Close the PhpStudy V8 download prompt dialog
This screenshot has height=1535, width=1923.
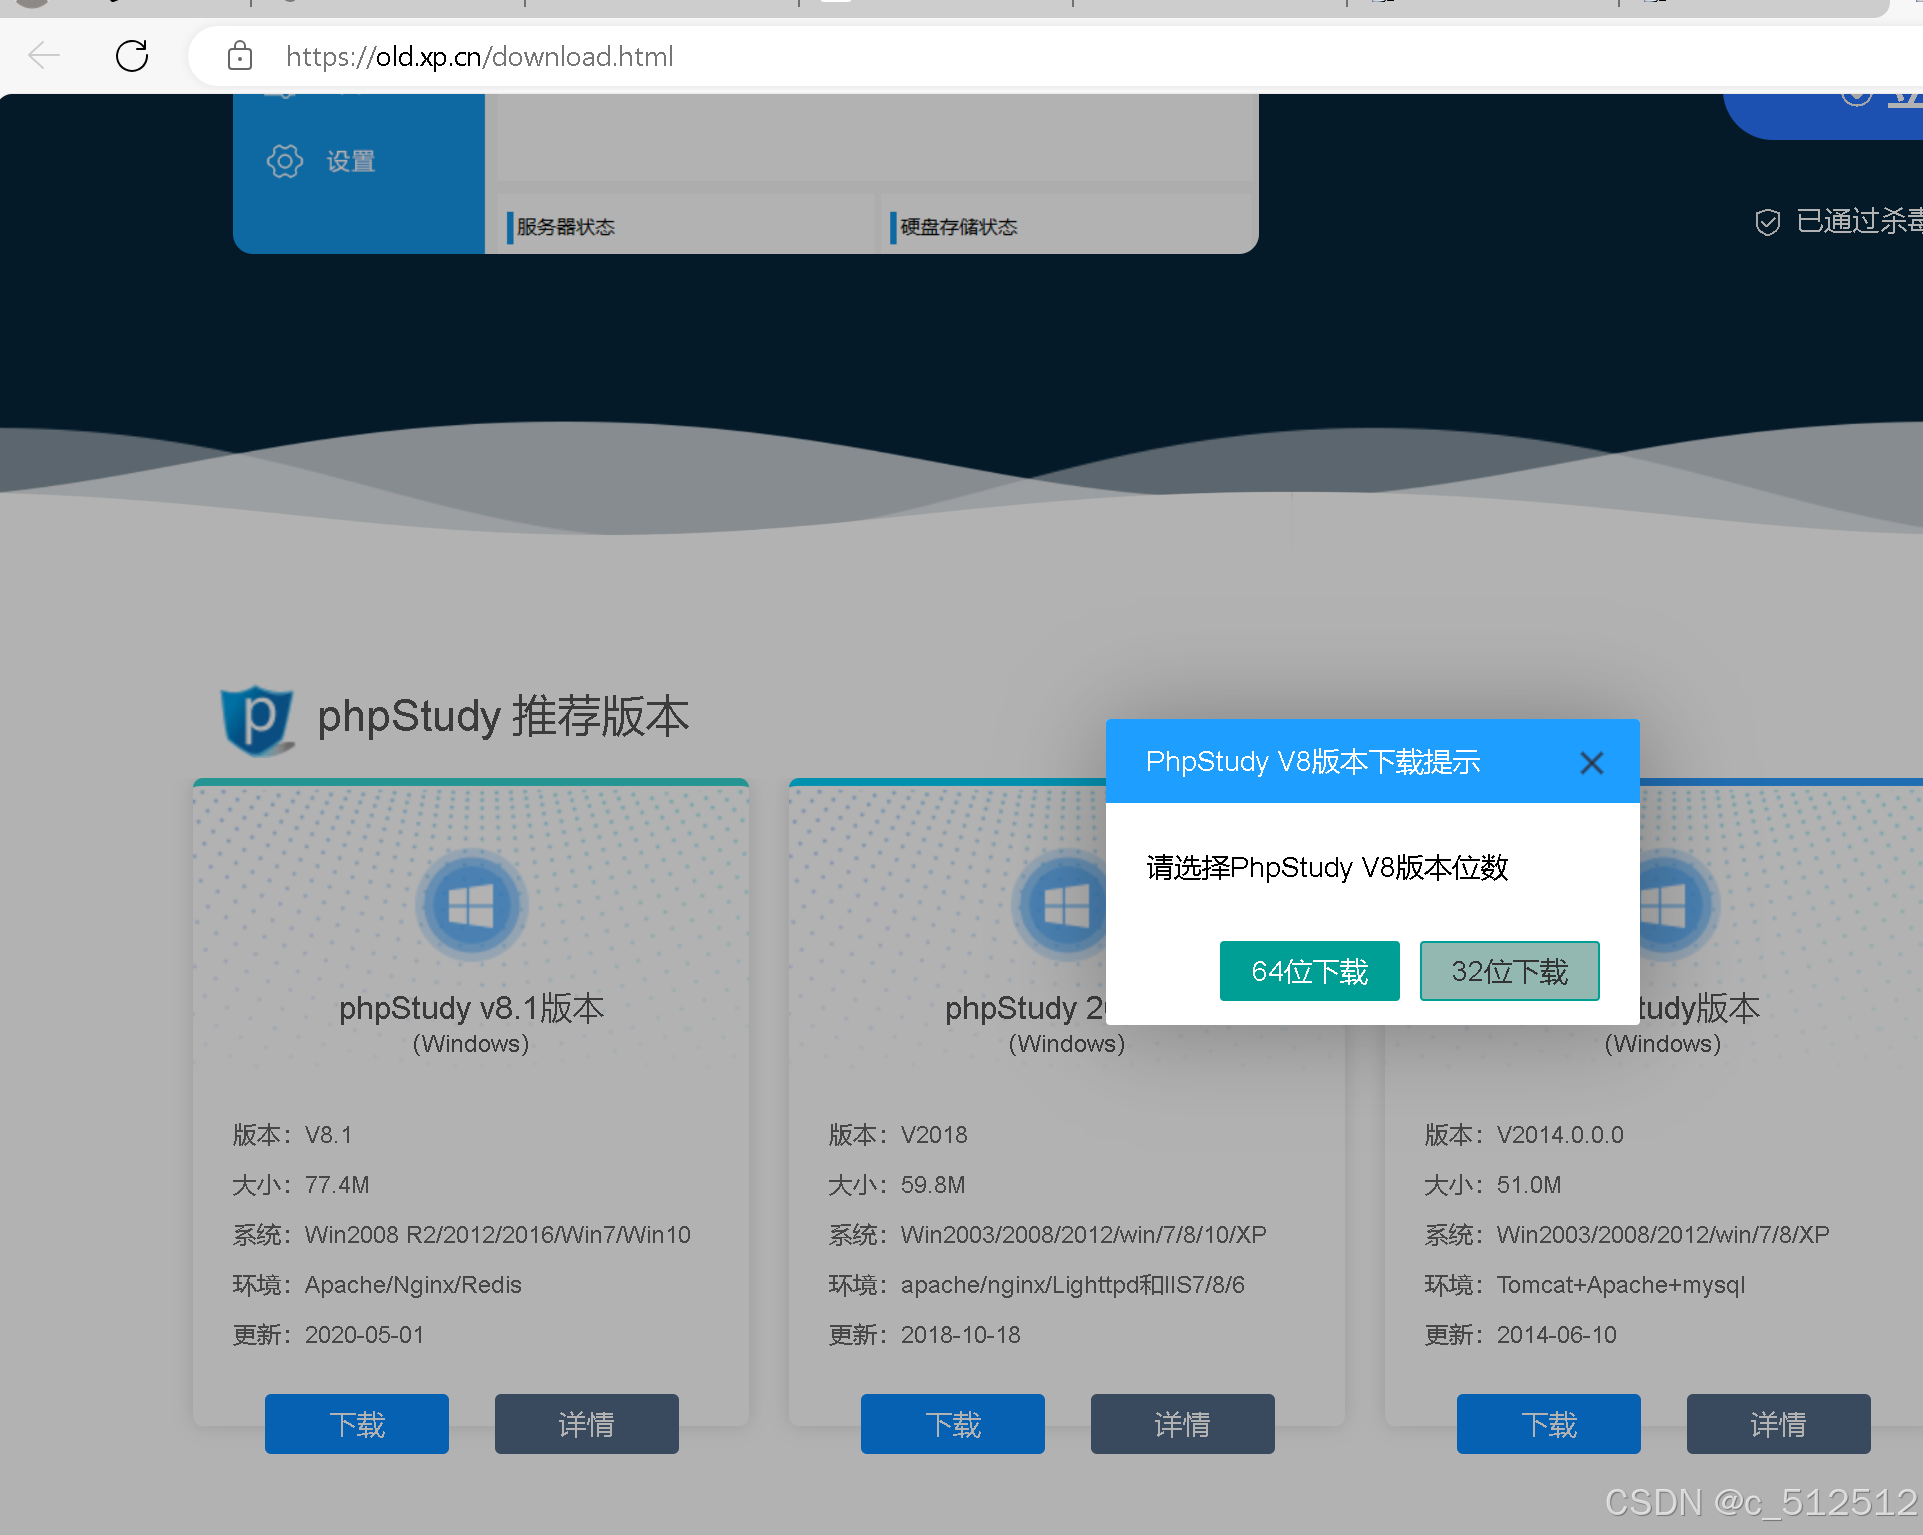click(1591, 762)
